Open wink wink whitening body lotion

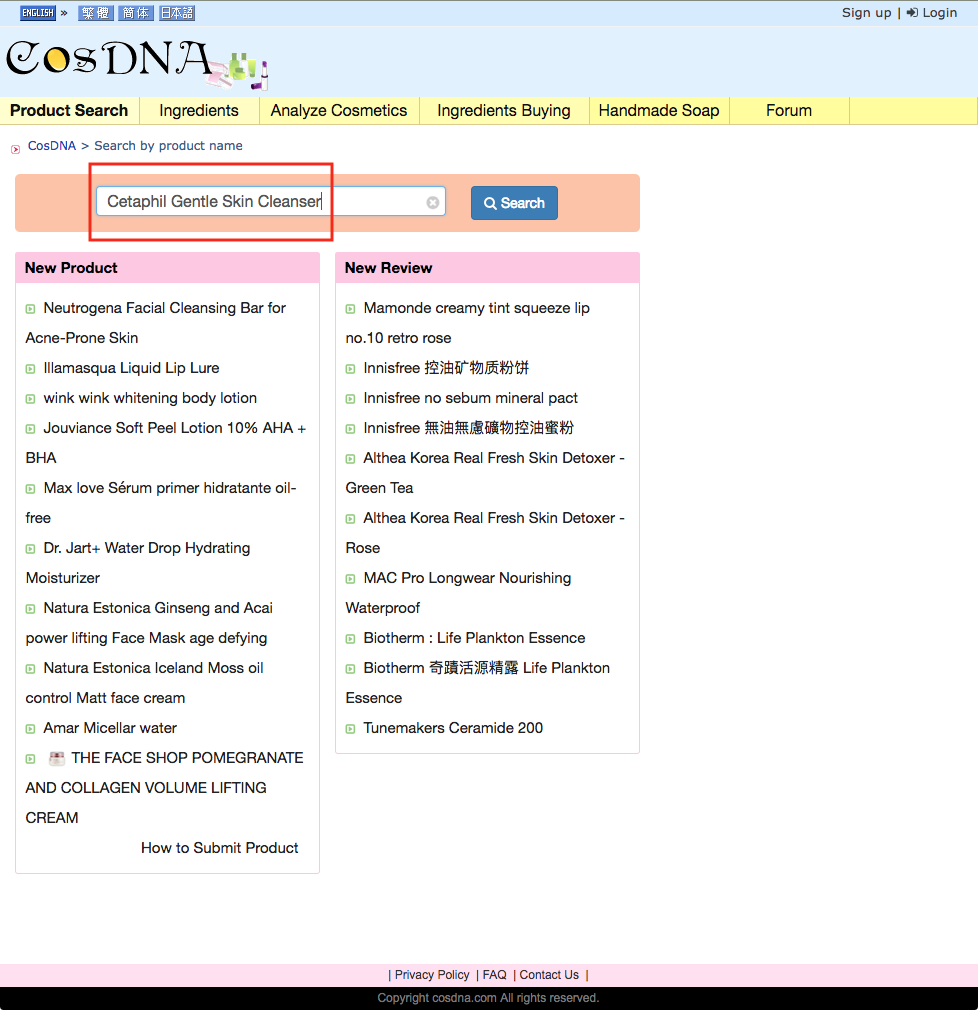click(x=150, y=398)
